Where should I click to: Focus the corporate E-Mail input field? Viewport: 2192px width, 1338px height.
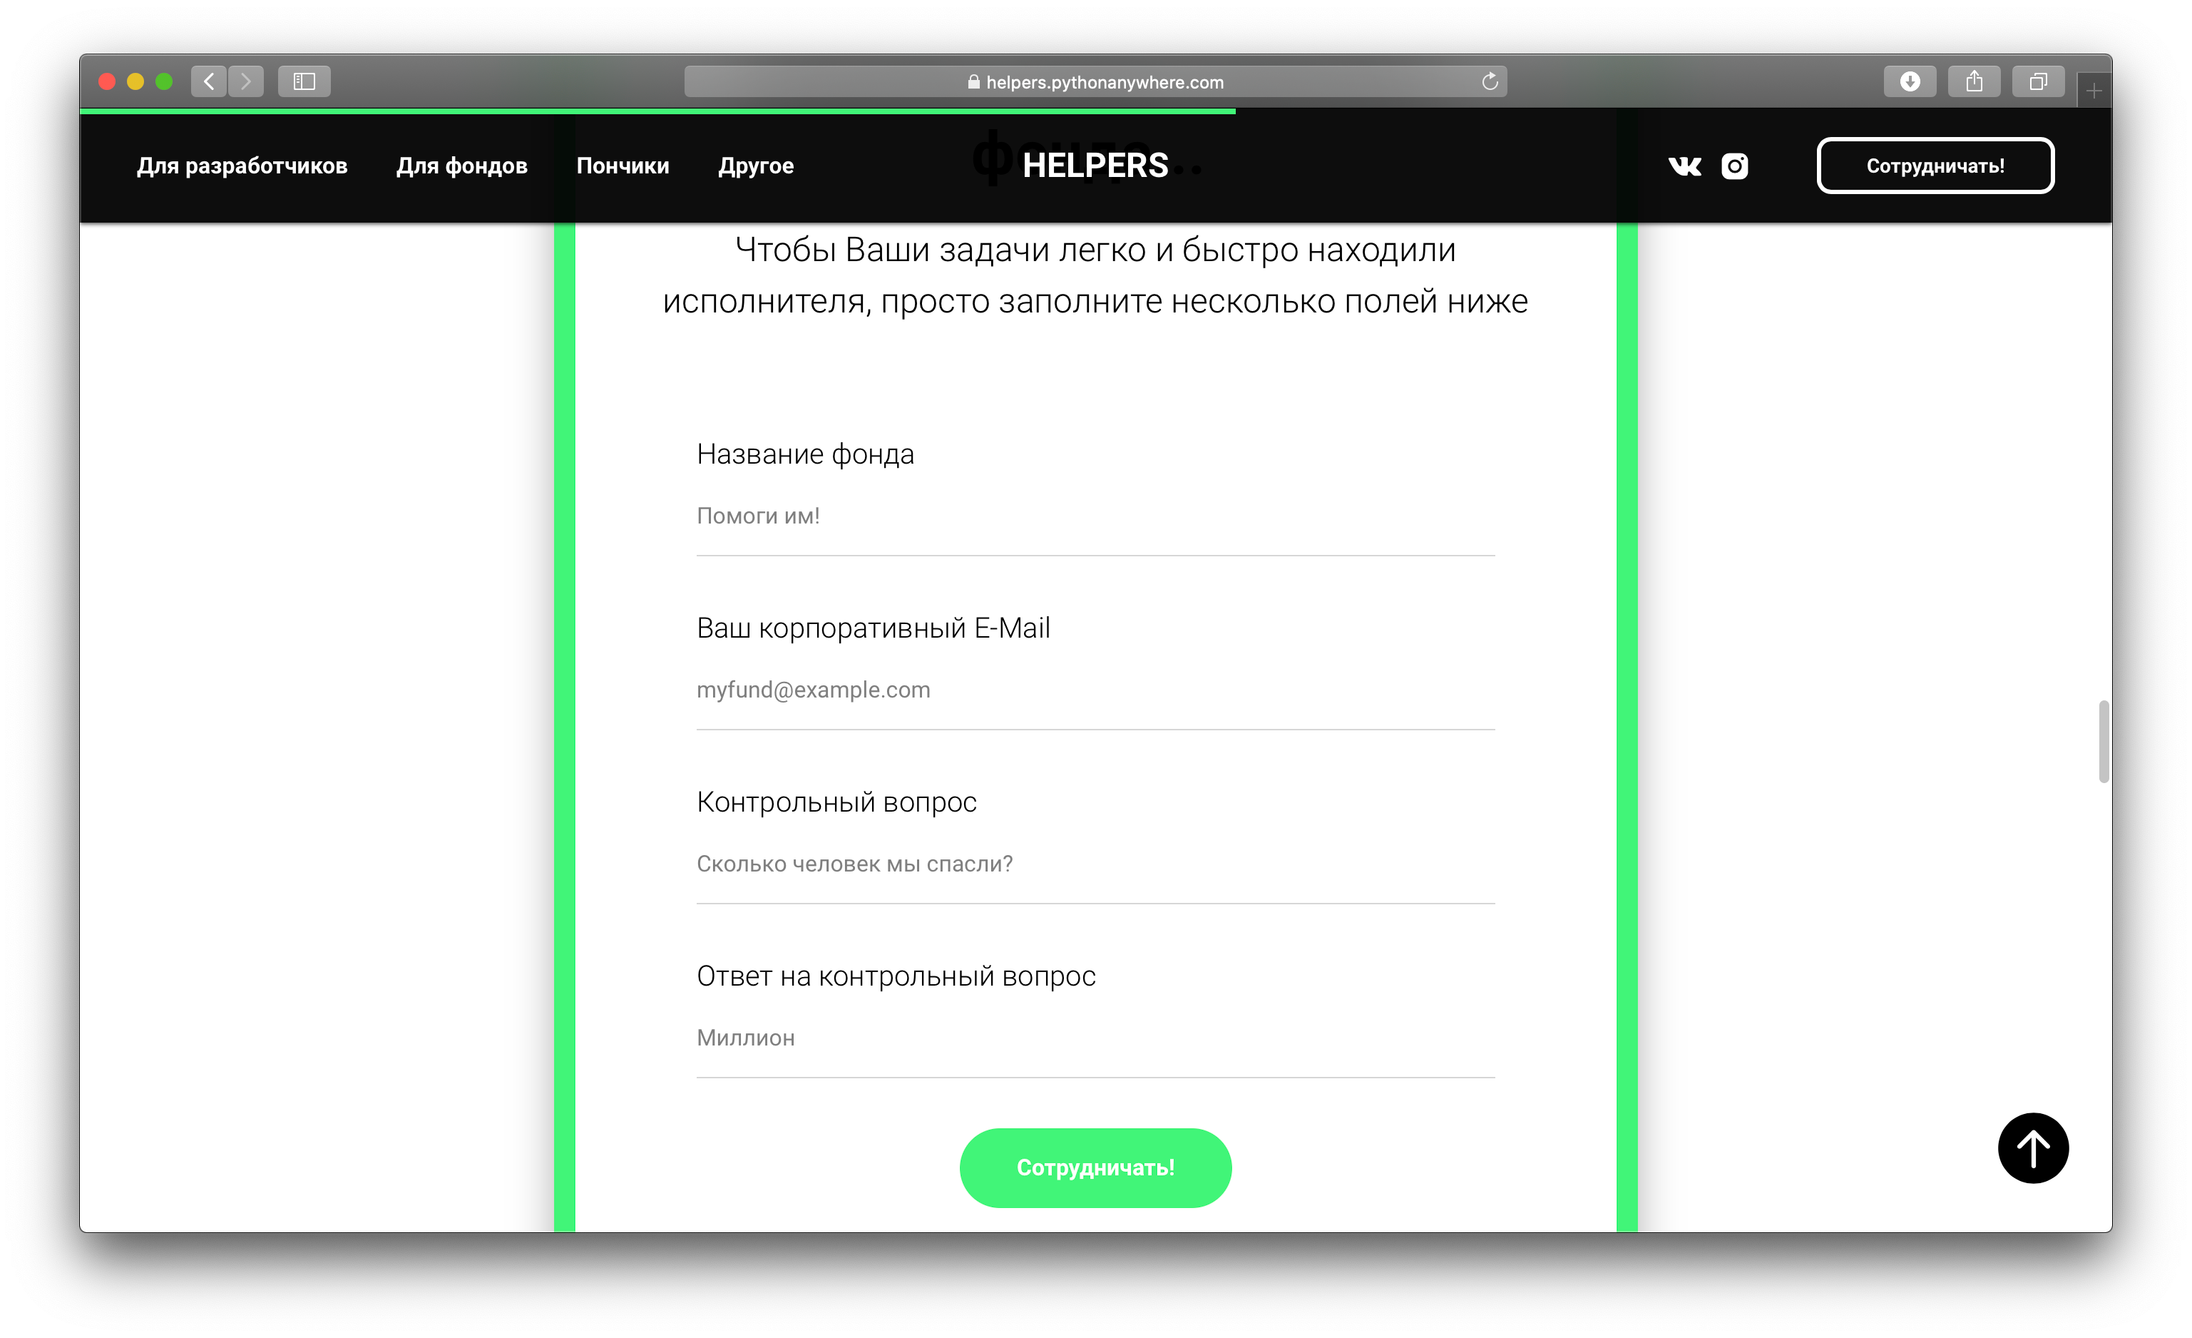click(x=1096, y=691)
